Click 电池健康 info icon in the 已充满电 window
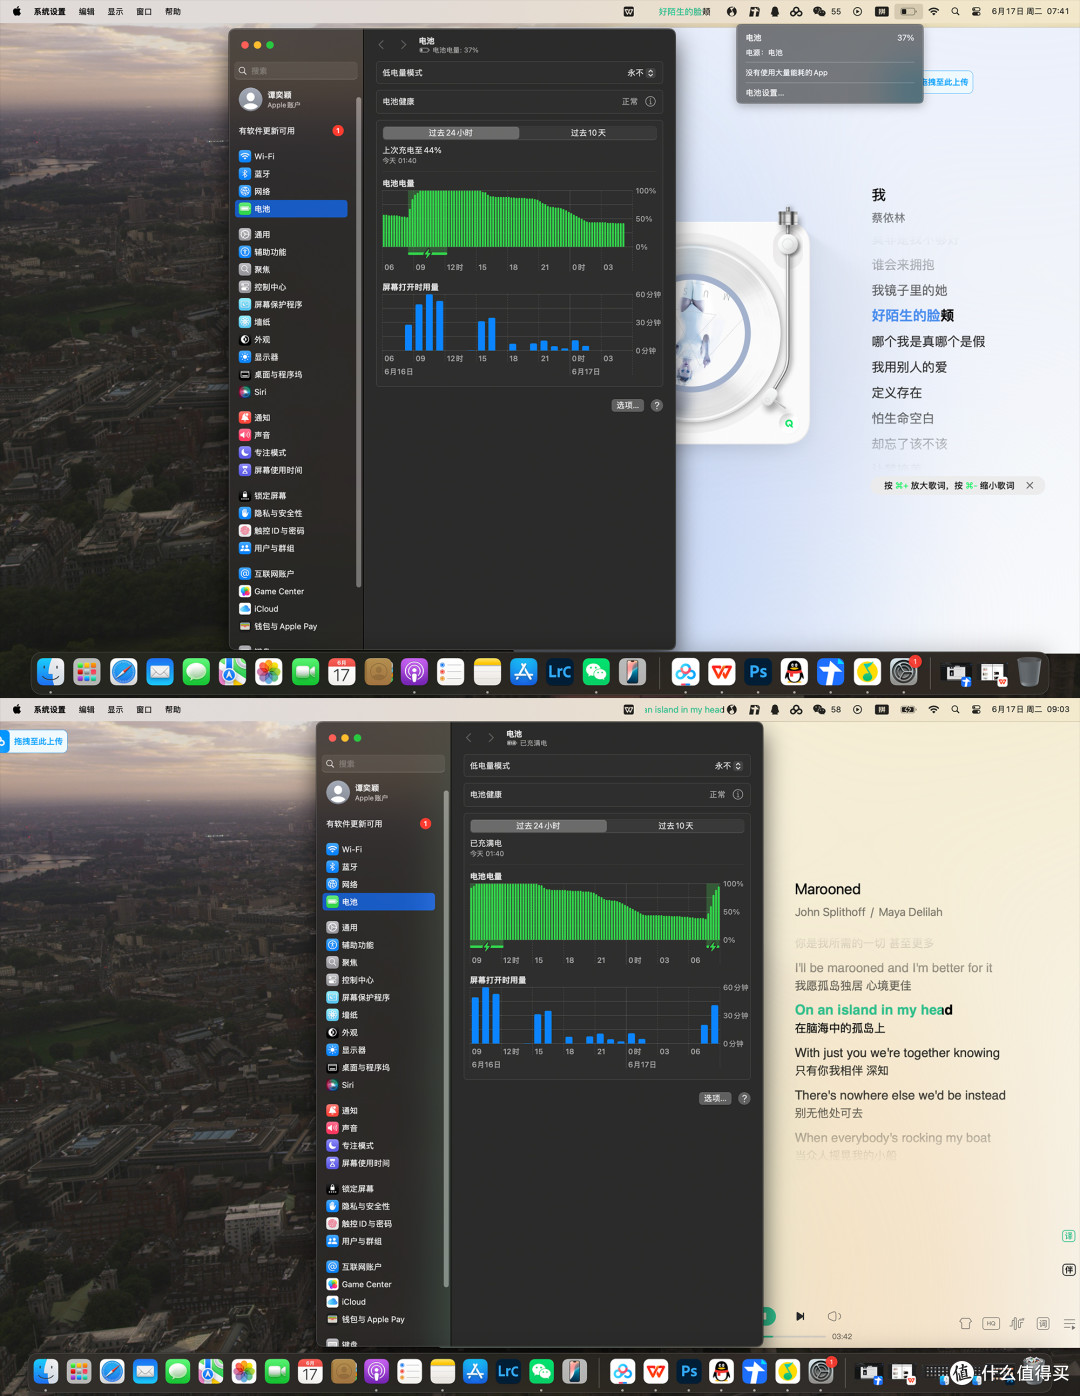This screenshot has height=1396, width=1080. (738, 794)
